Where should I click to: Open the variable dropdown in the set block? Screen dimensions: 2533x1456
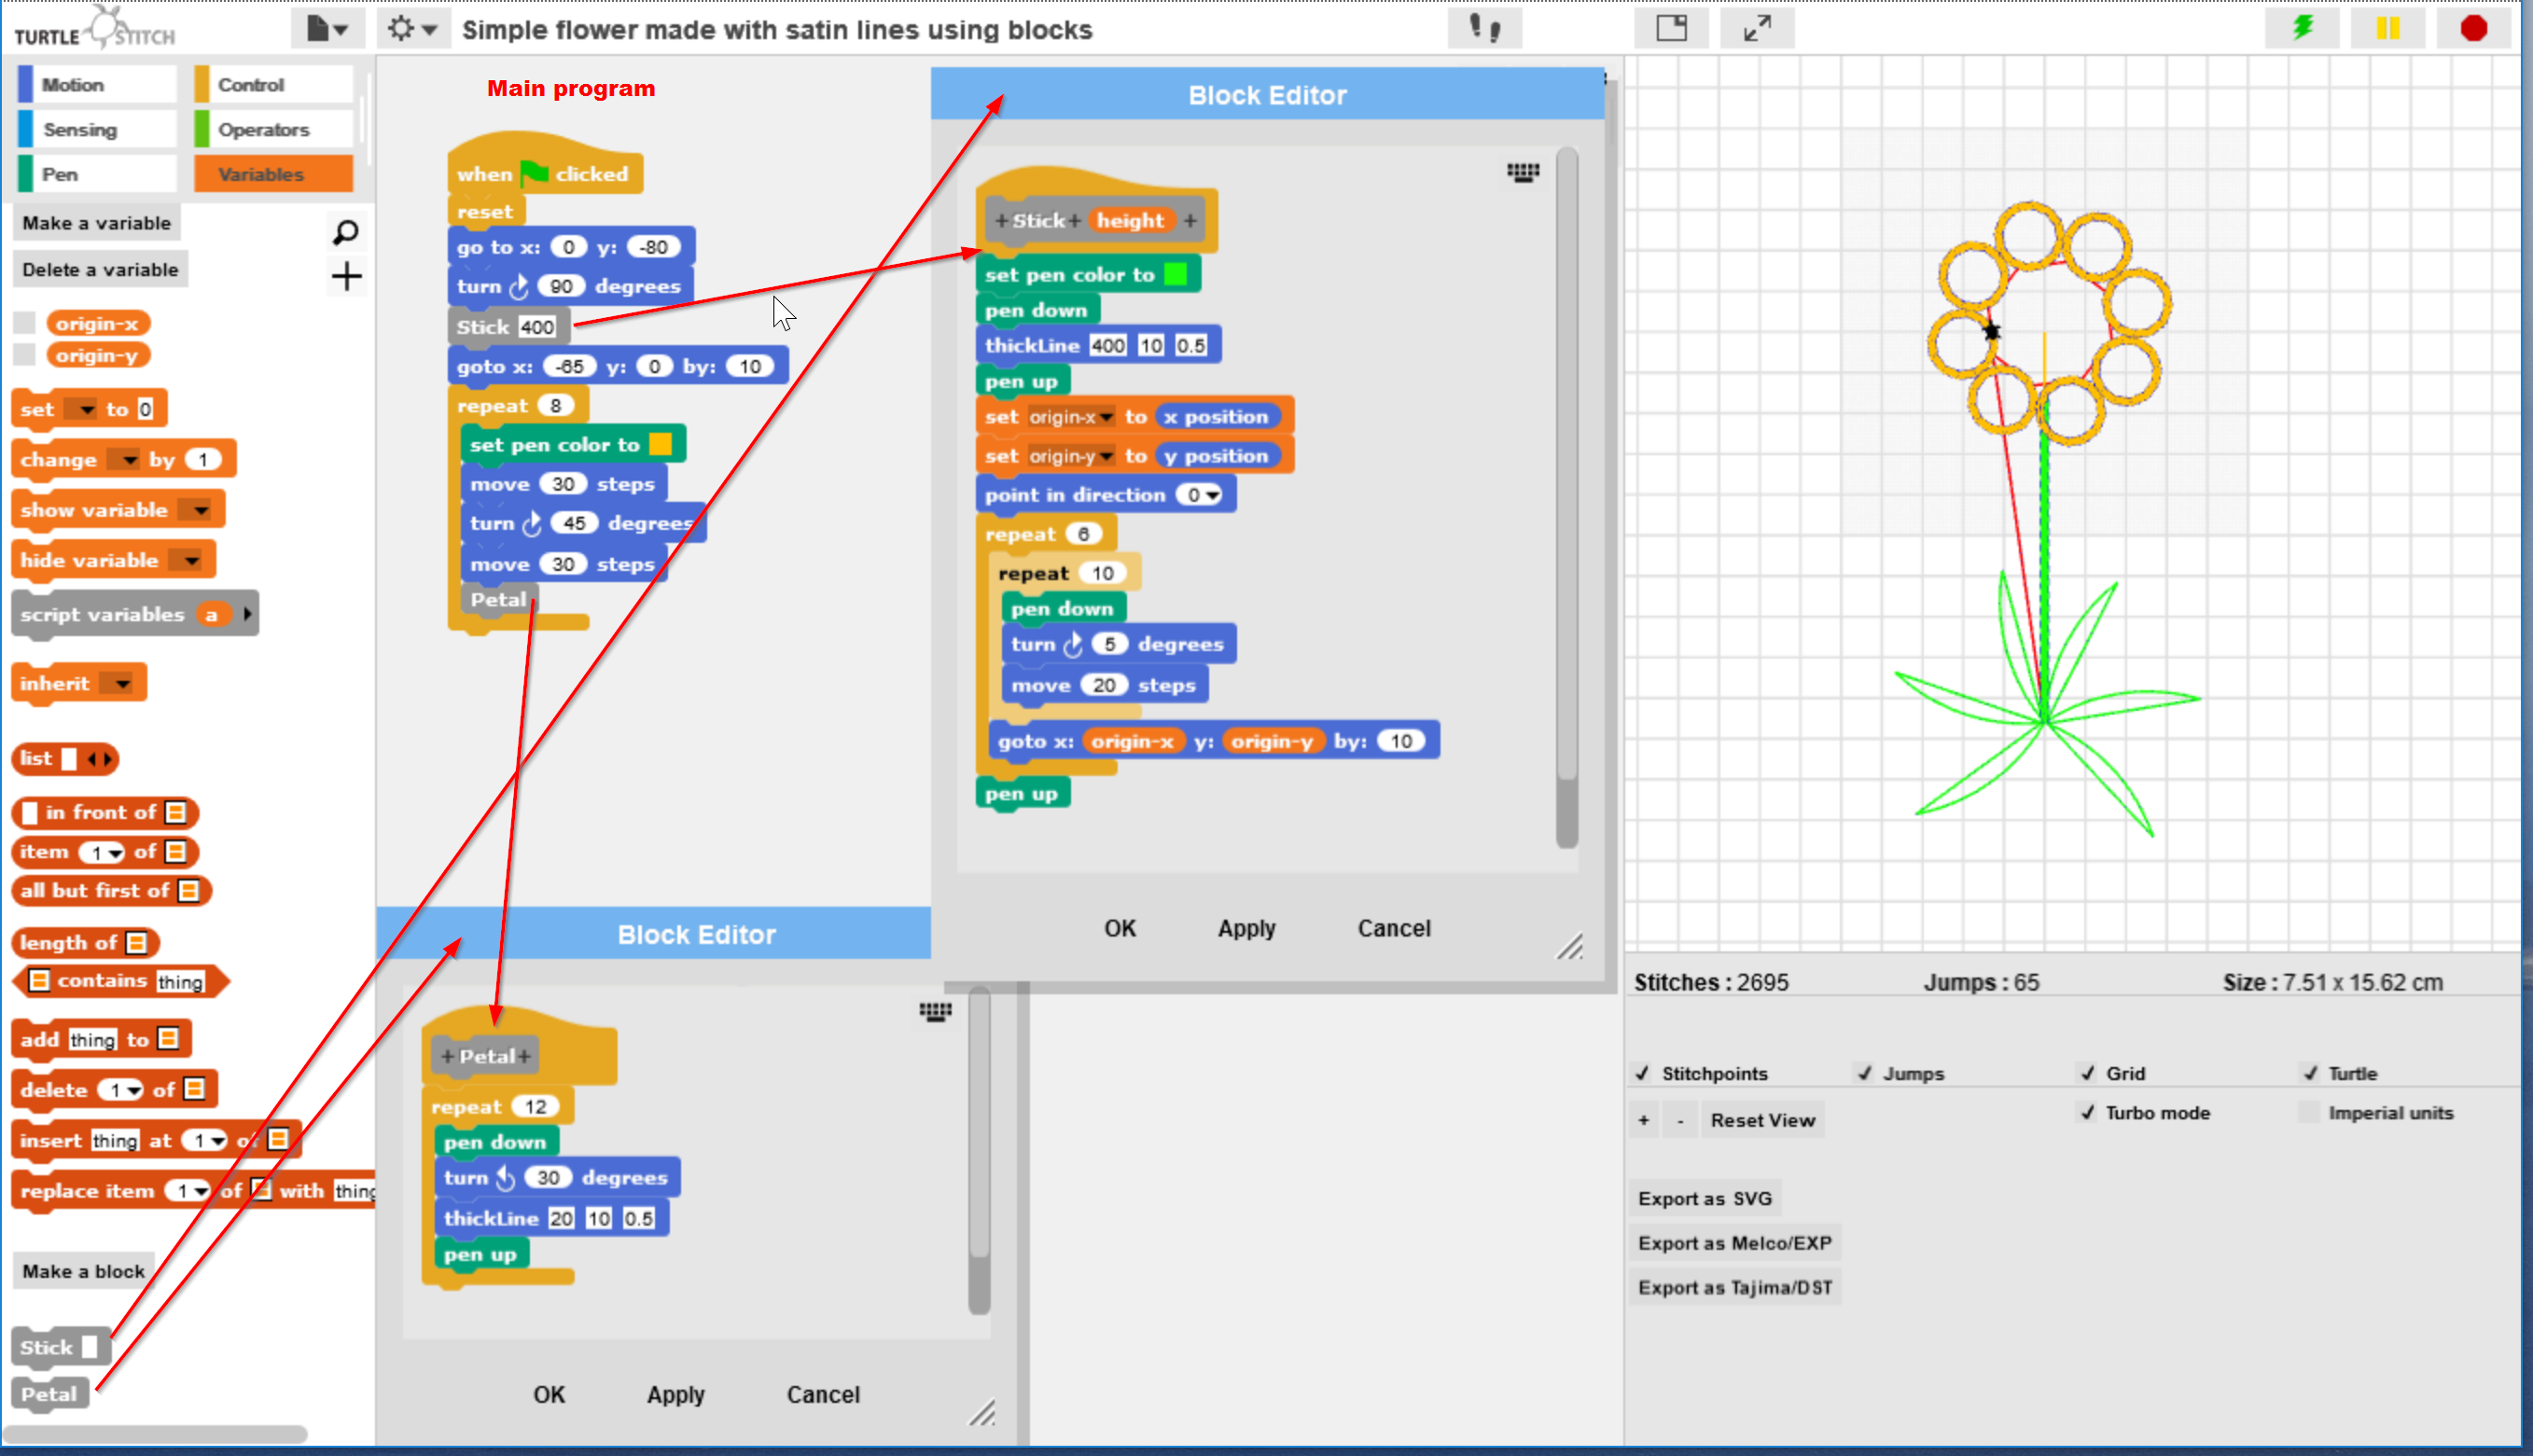click(x=87, y=410)
